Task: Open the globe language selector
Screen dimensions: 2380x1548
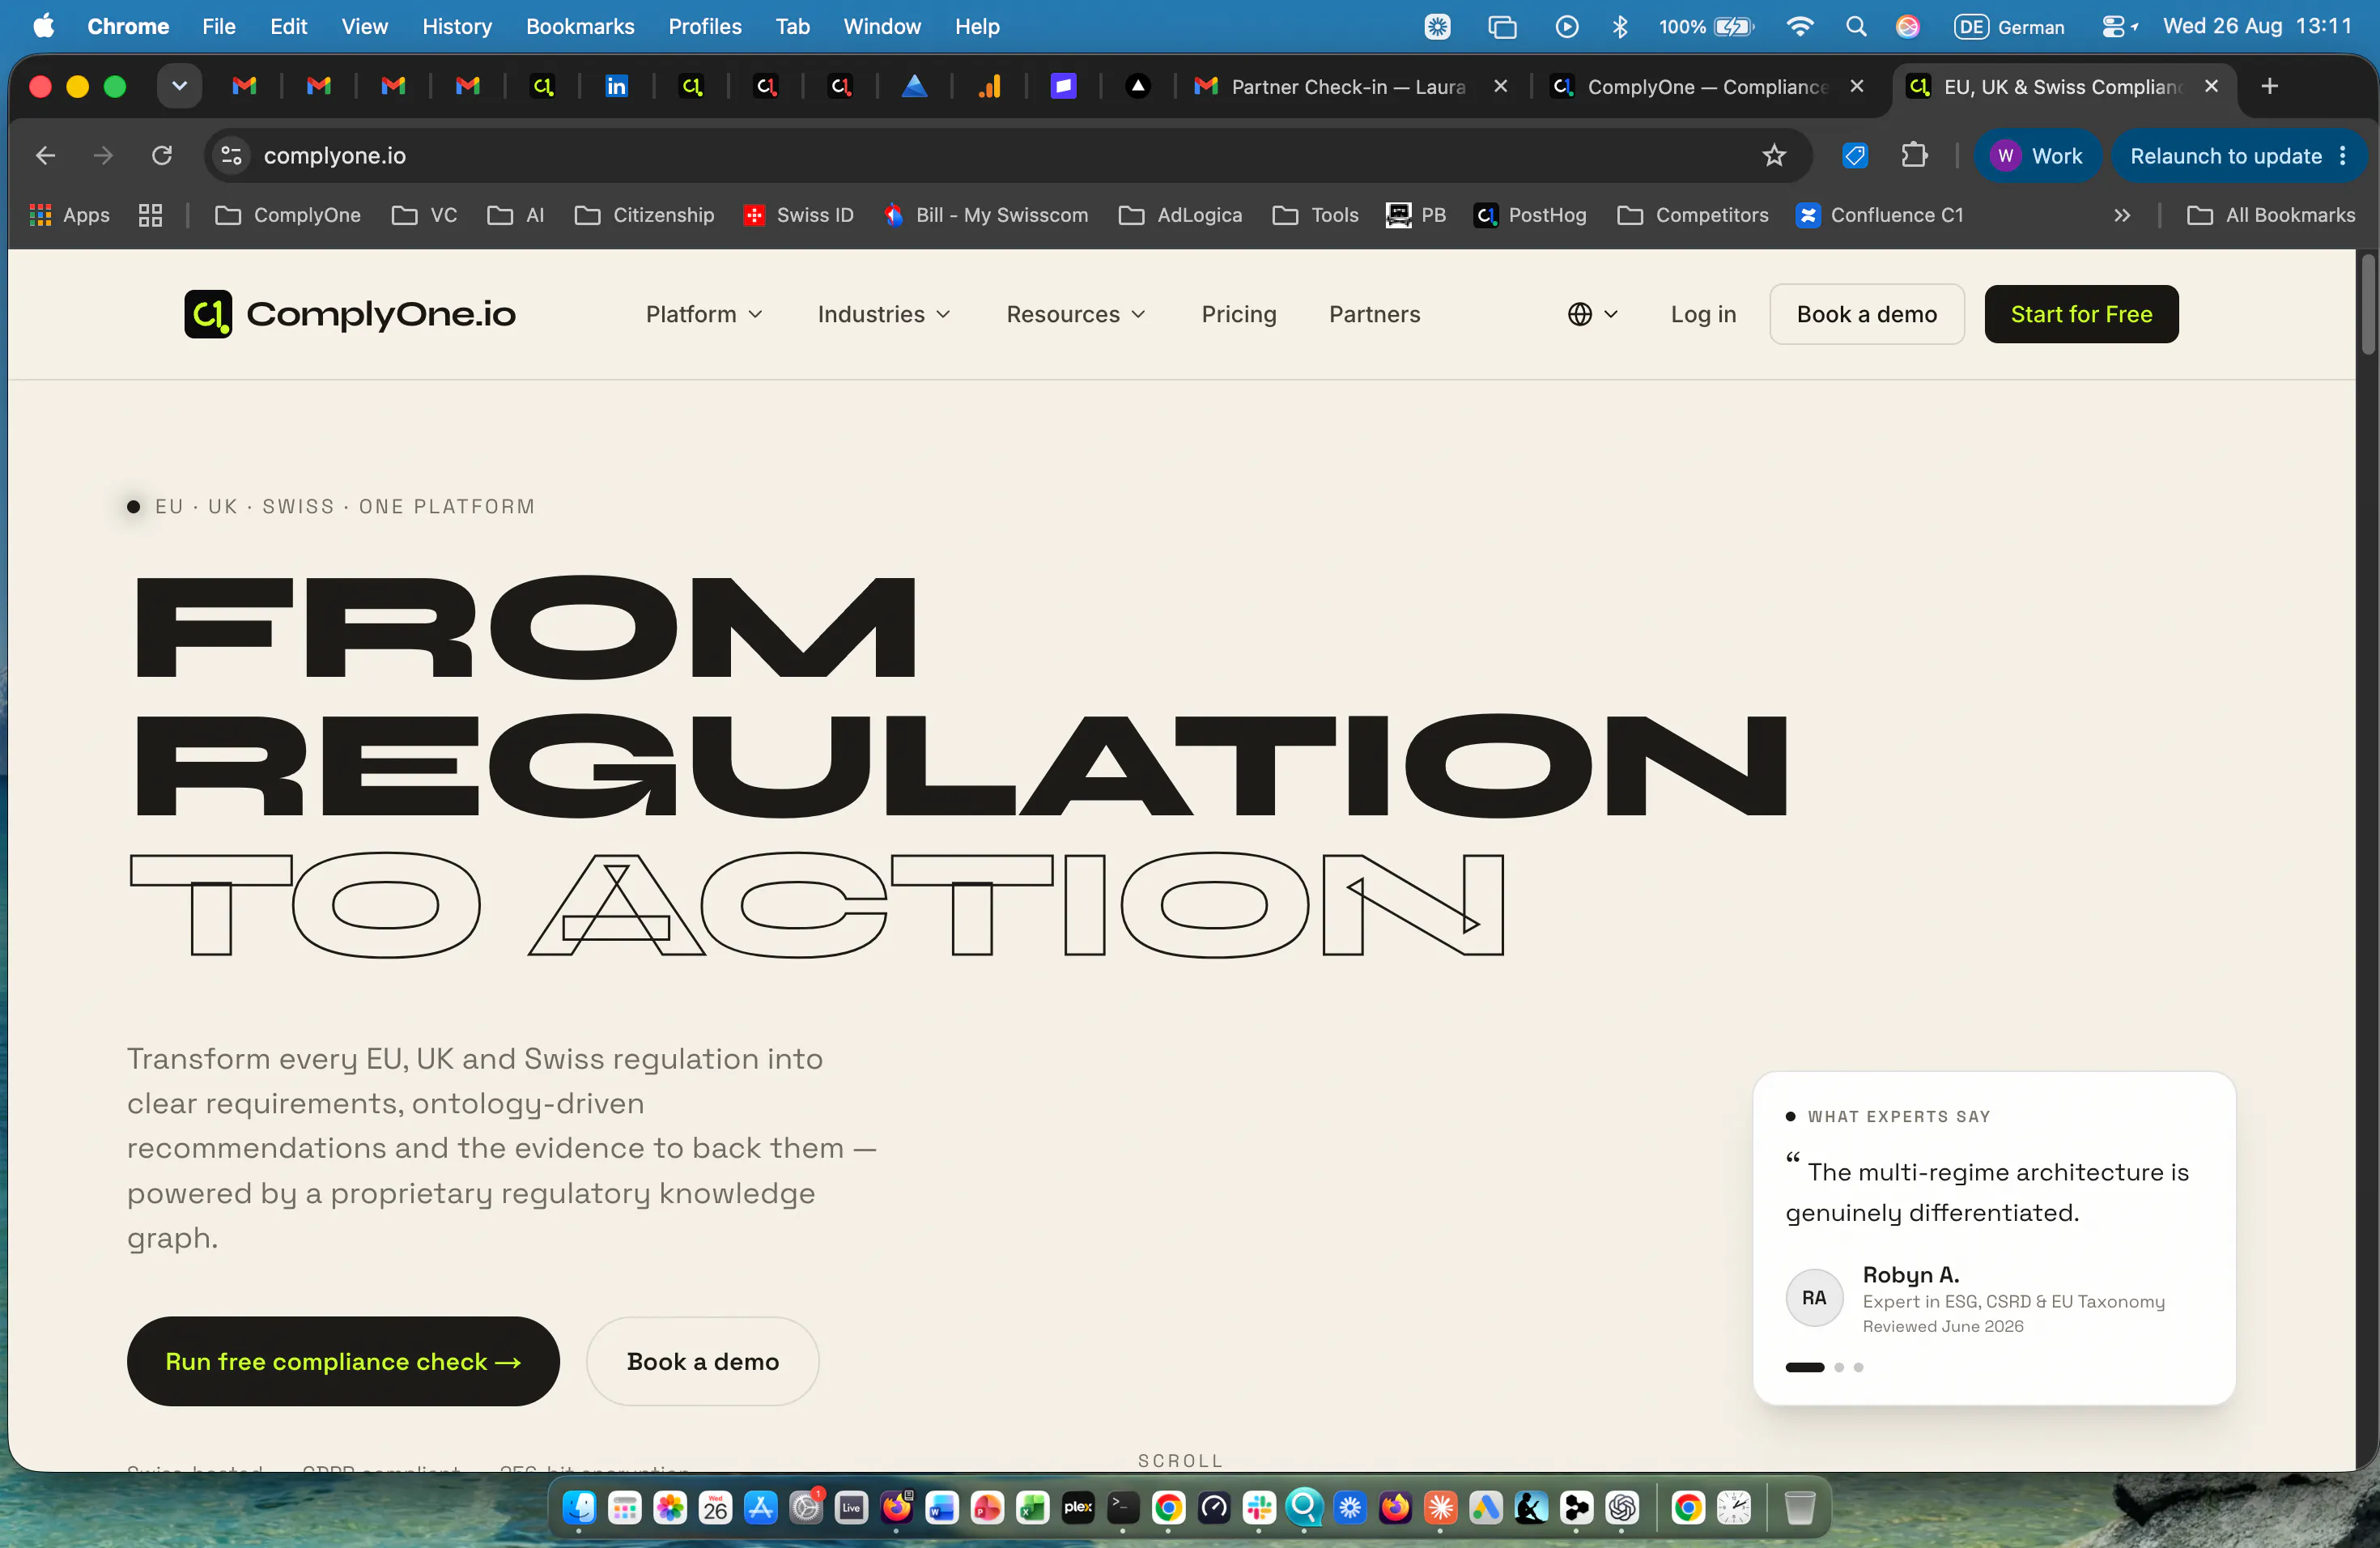Action: [x=1592, y=314]
